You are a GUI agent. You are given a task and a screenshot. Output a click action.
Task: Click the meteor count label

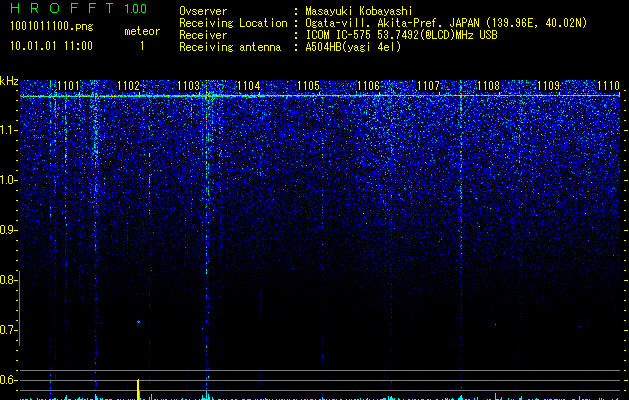point(142,31)
